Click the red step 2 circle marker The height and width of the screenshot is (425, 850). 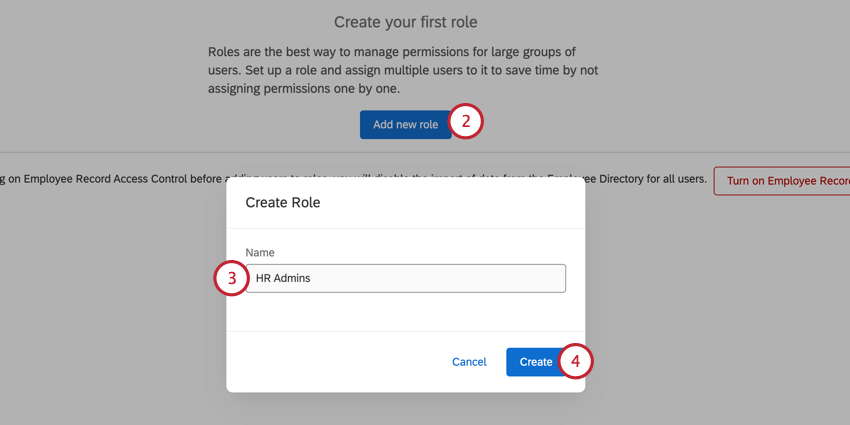click(x=466, y=122)
